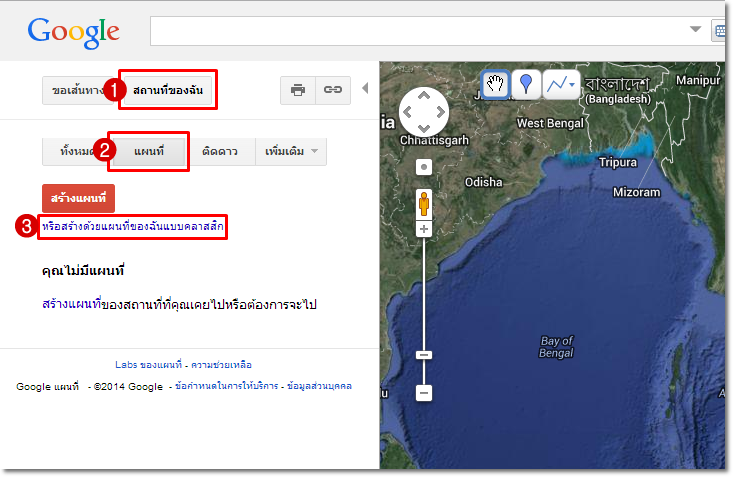Click Chhattisgarh map label
Image resolution: width=733 pixels, height=477 pixels.
434,140
